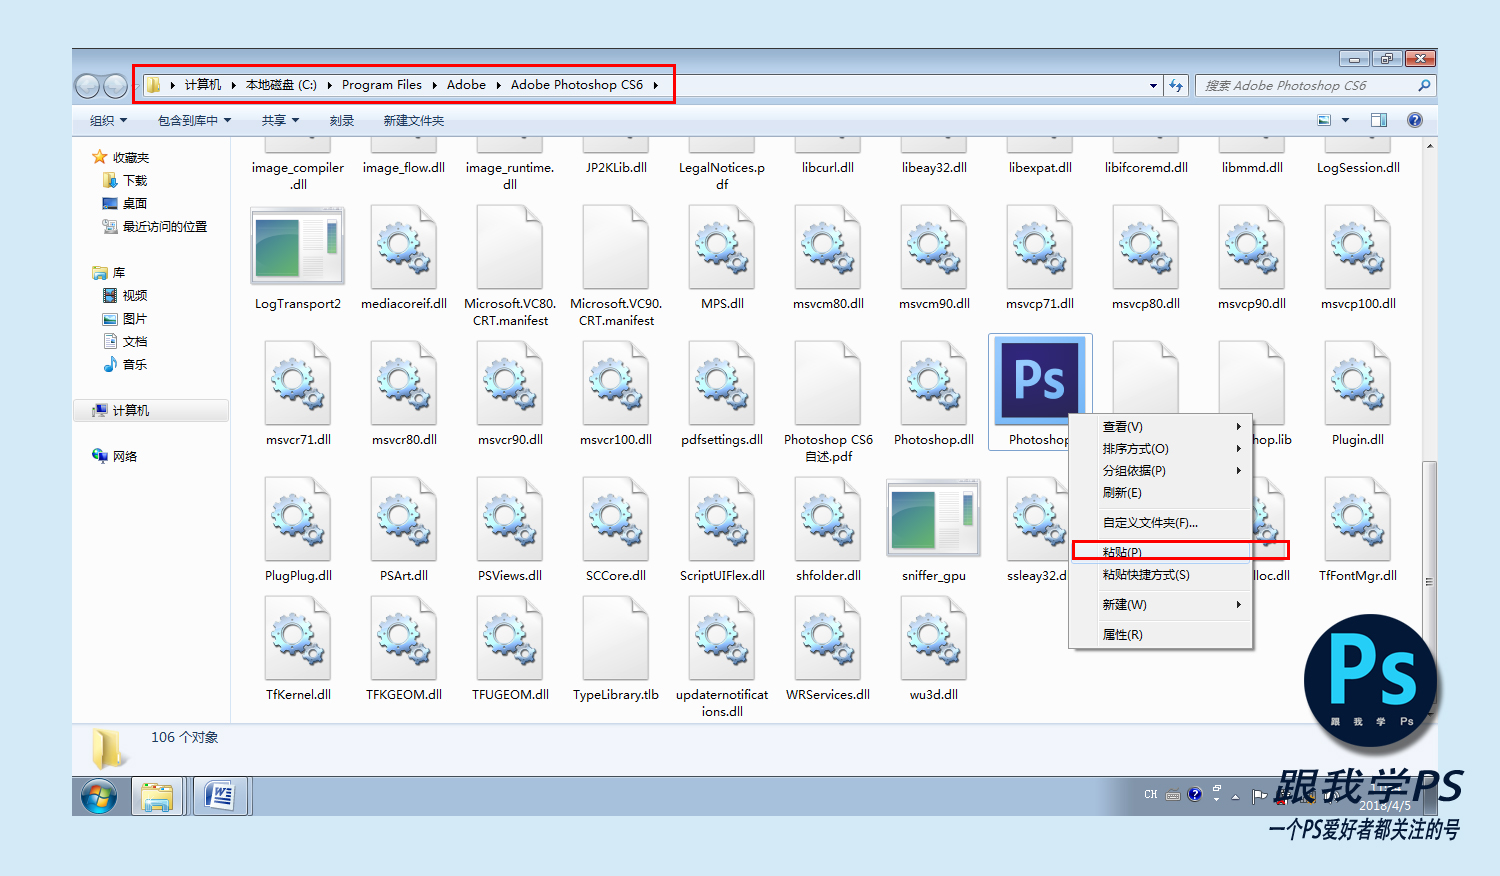
Task: Click the Word icon in taskbar
Action: [219, 797]
